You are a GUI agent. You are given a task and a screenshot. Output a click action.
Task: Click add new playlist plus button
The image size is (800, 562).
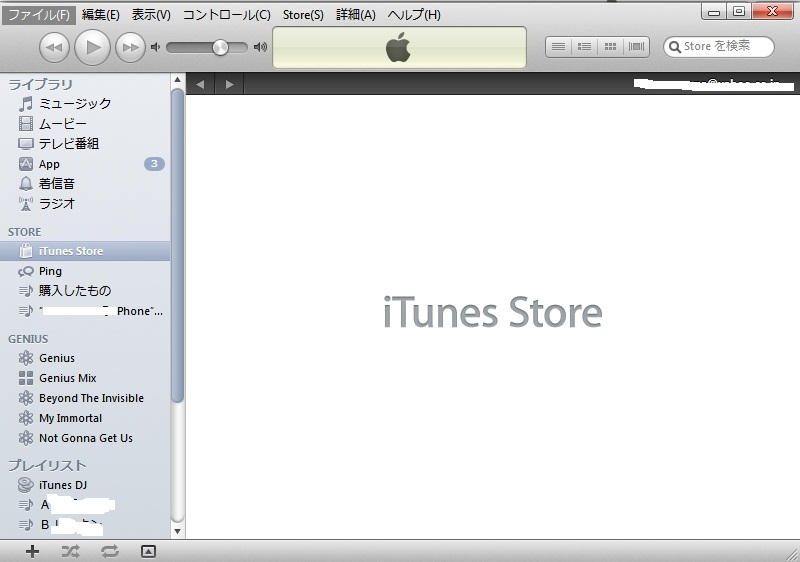(x=32, y=551)
